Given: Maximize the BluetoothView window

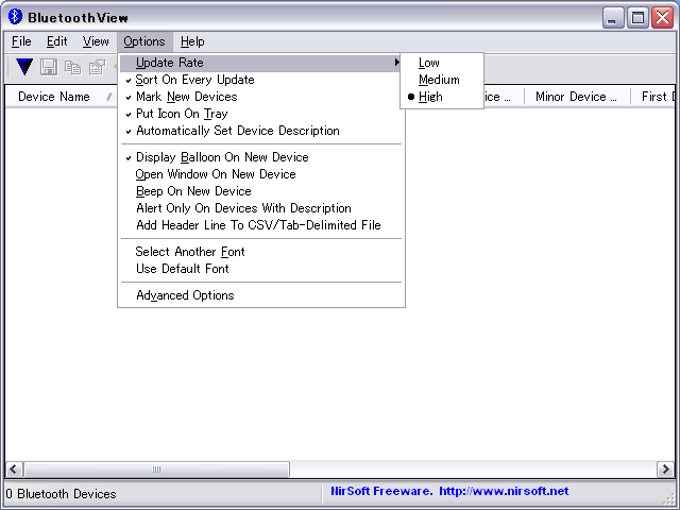Looking at the screenshot, I should point(638,18).
